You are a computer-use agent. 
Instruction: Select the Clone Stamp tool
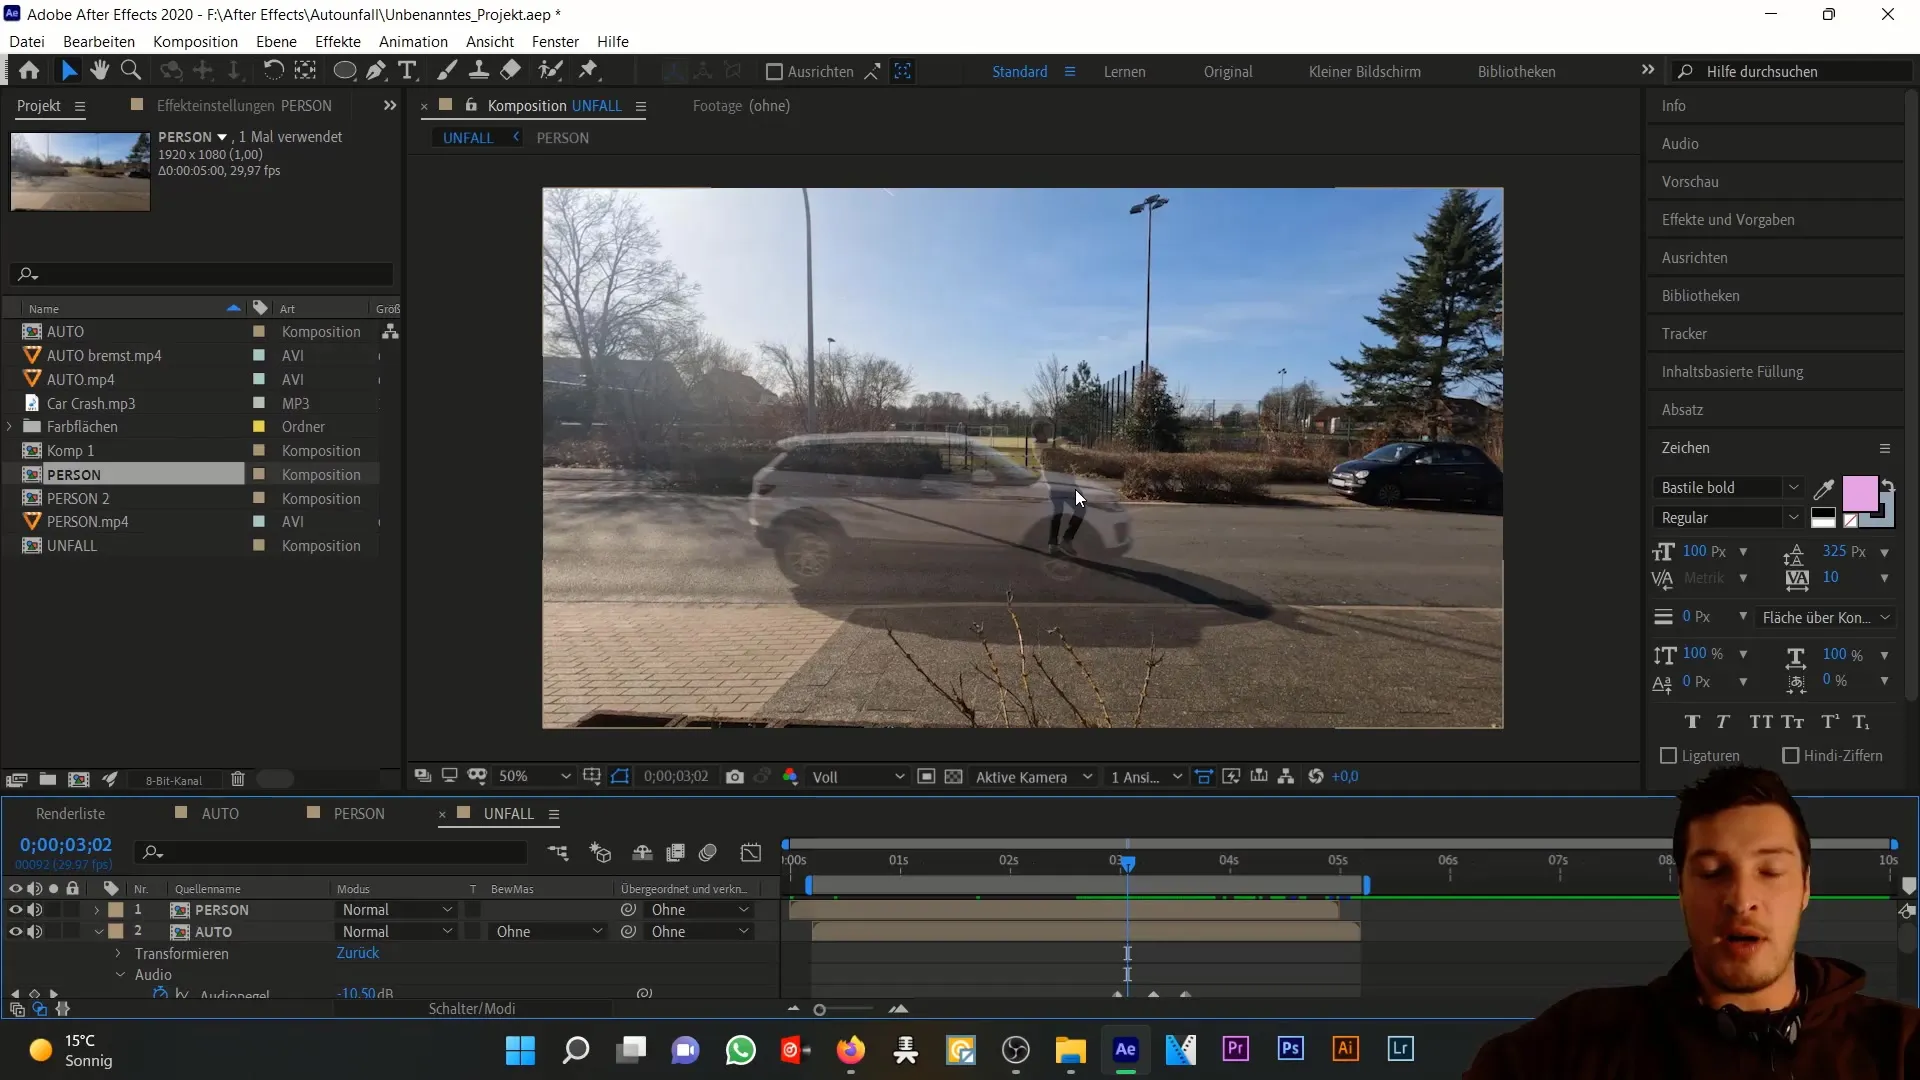479,71
